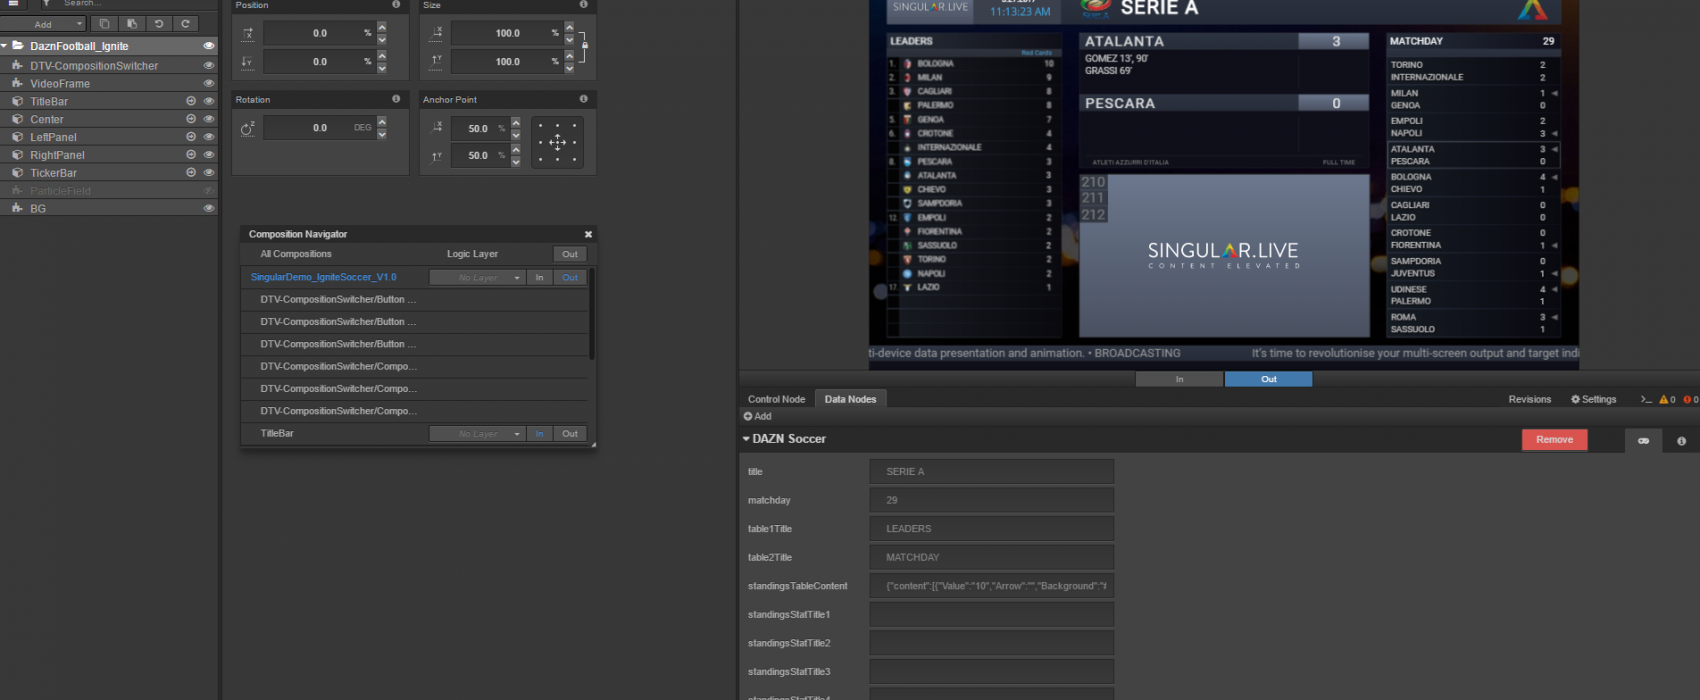Open the Position panel info icon
This screenshot has height=700, width=1700.
pyautogui.click(x=396, y=5)
